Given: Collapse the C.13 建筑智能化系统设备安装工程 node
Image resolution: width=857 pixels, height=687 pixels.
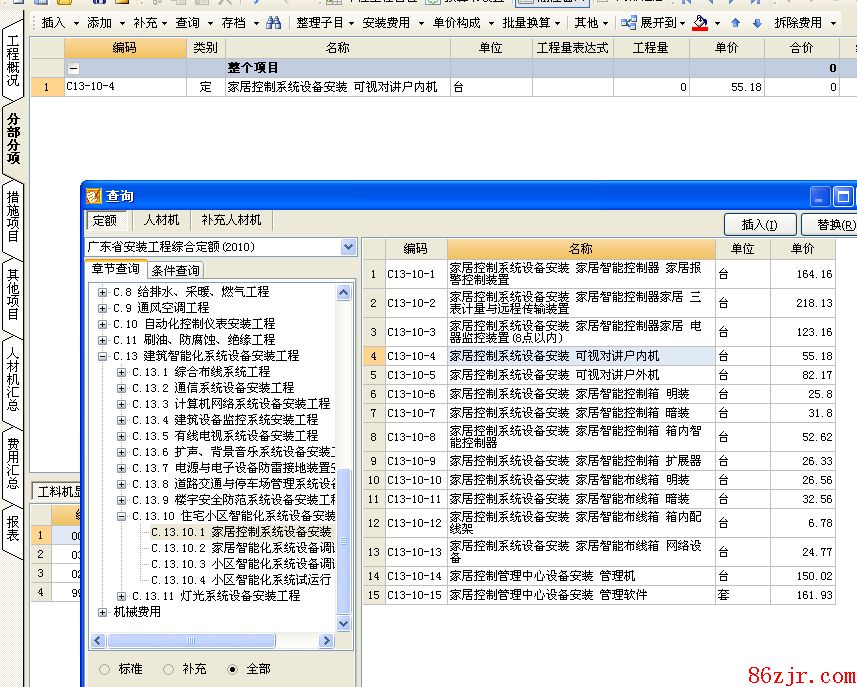Looking at the screenshot, I should [x=103, y=356].
